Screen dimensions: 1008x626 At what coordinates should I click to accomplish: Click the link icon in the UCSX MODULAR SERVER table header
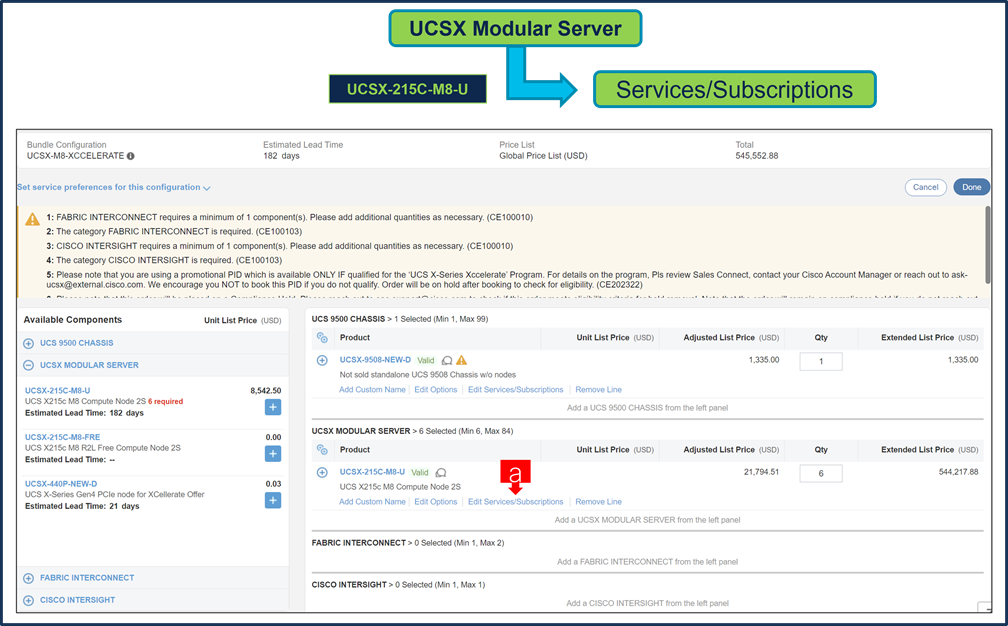(322, 450)
